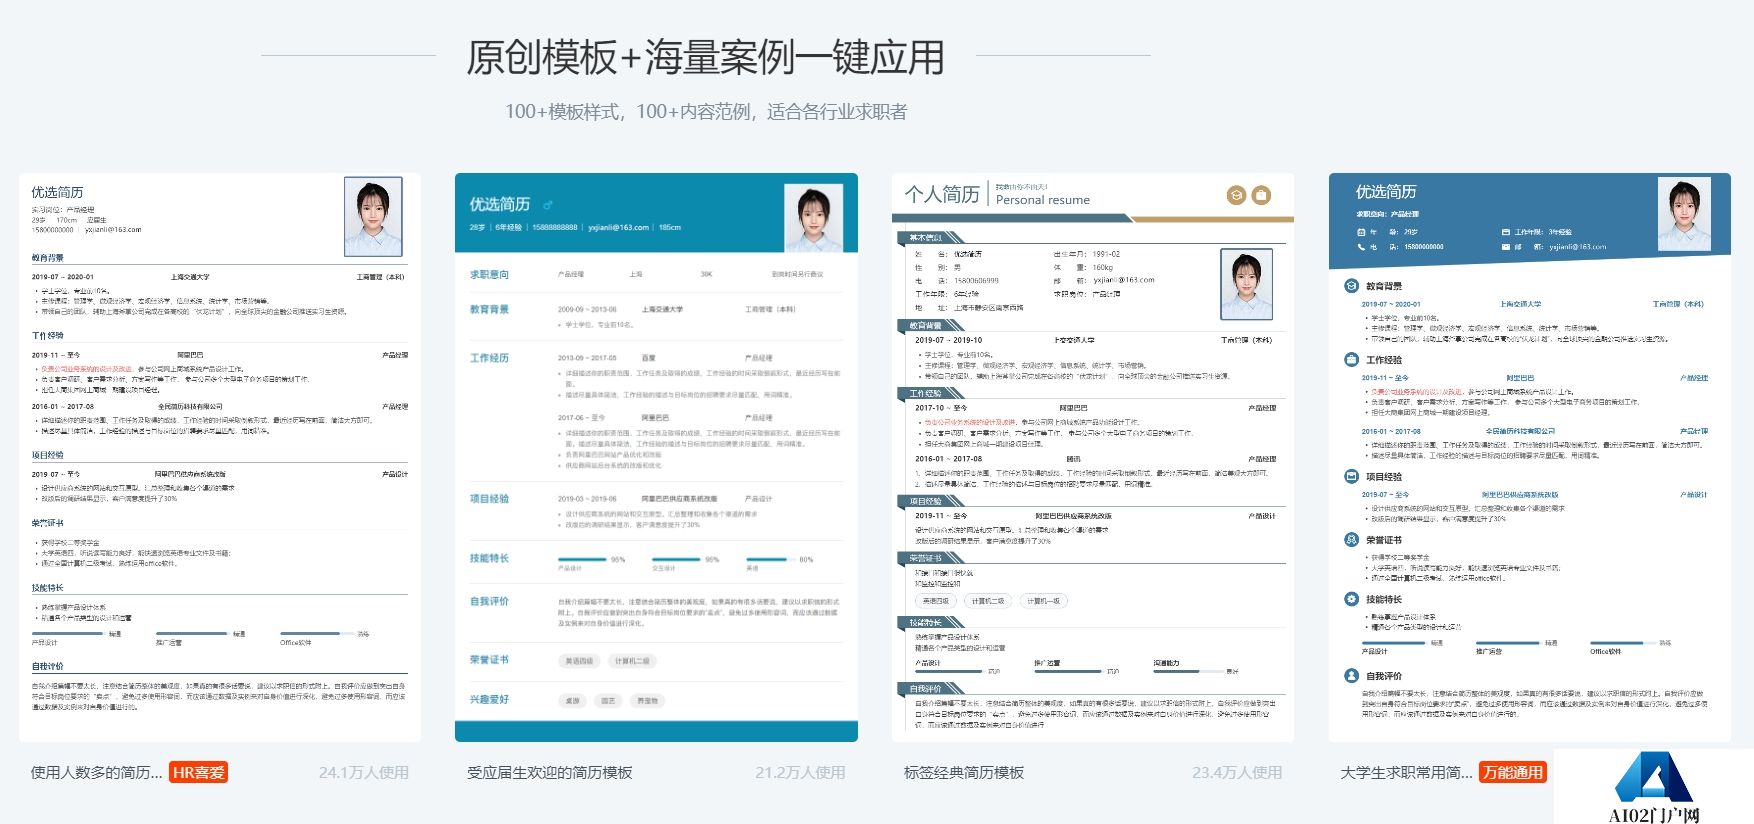
Task: Open the 受应届生欢迎的简历模板 title link
Action: point(550,772)
